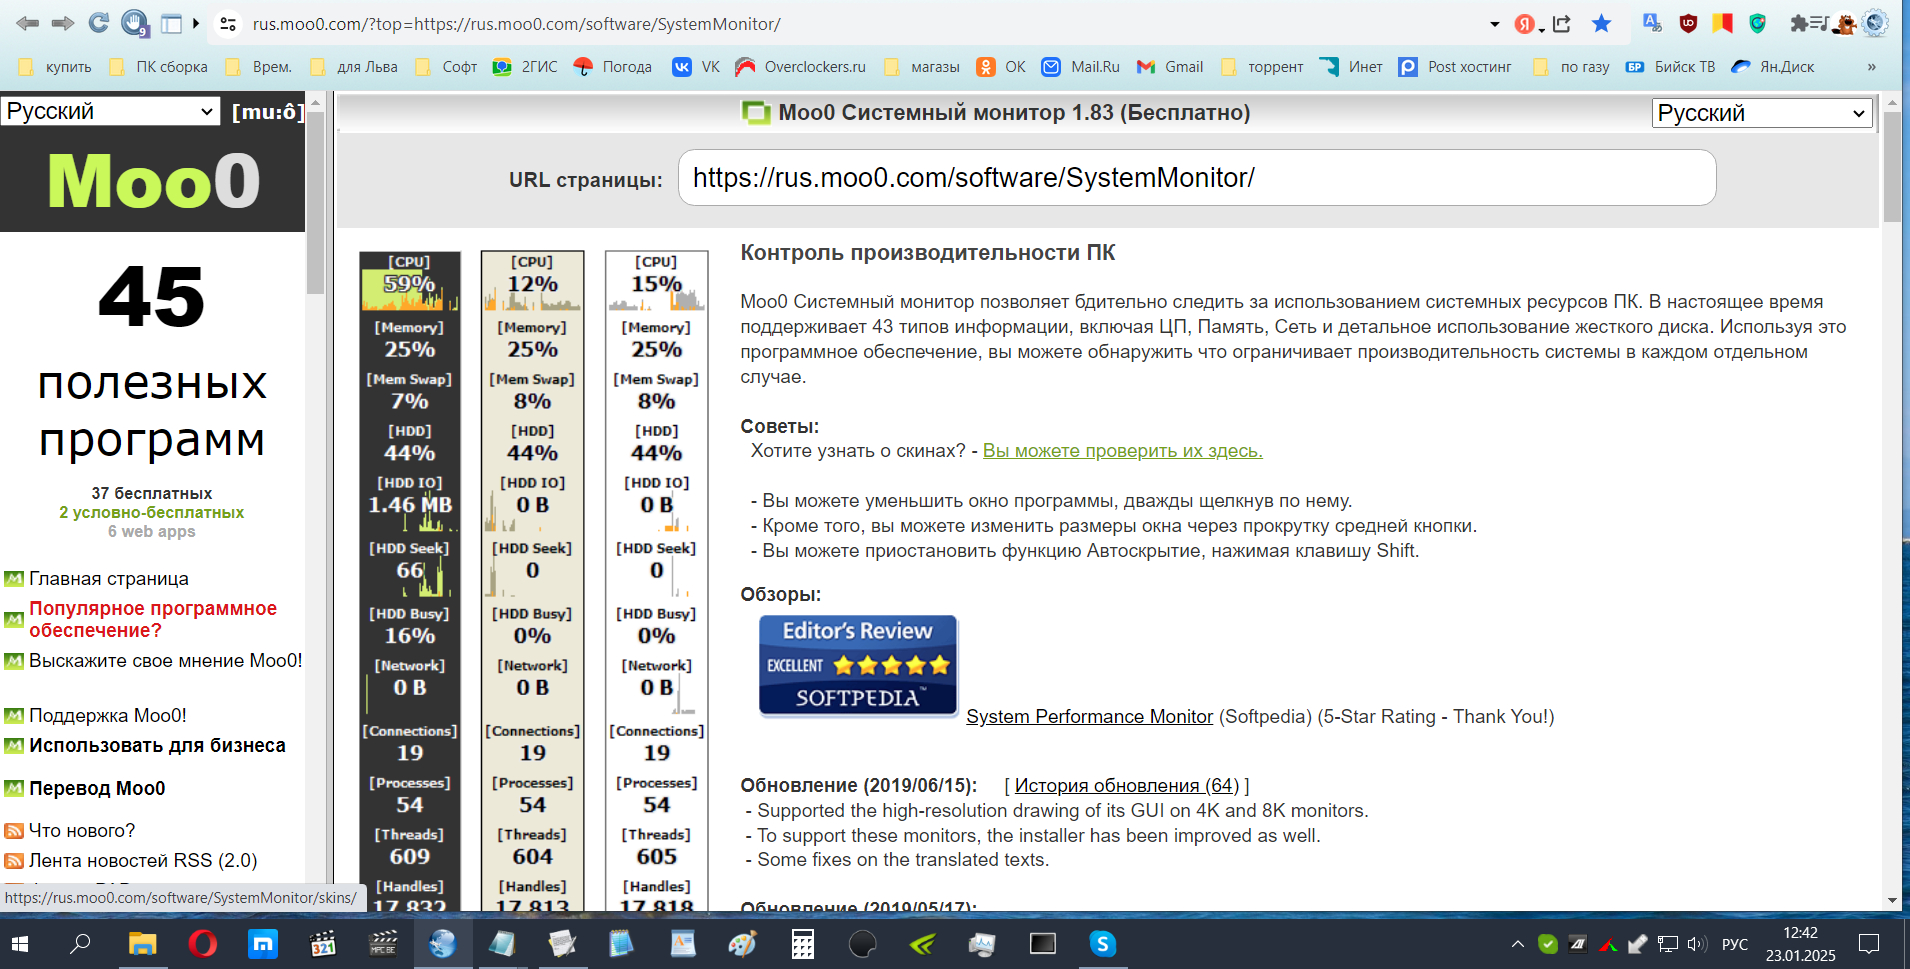1910x969 pixels.
Task: Open the Mail.Ru bookmark
Action: (x=1080, y=67)
